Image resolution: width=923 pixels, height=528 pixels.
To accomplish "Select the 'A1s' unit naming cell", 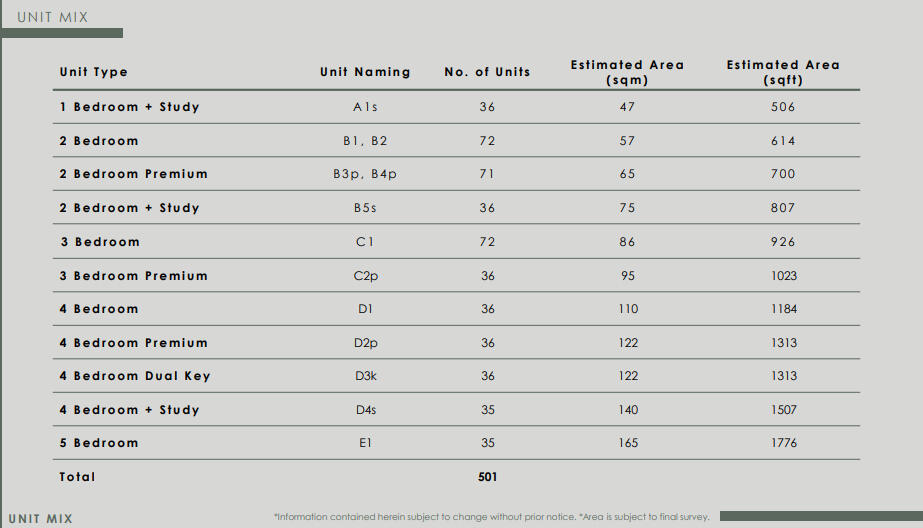I will click(365, 107).
